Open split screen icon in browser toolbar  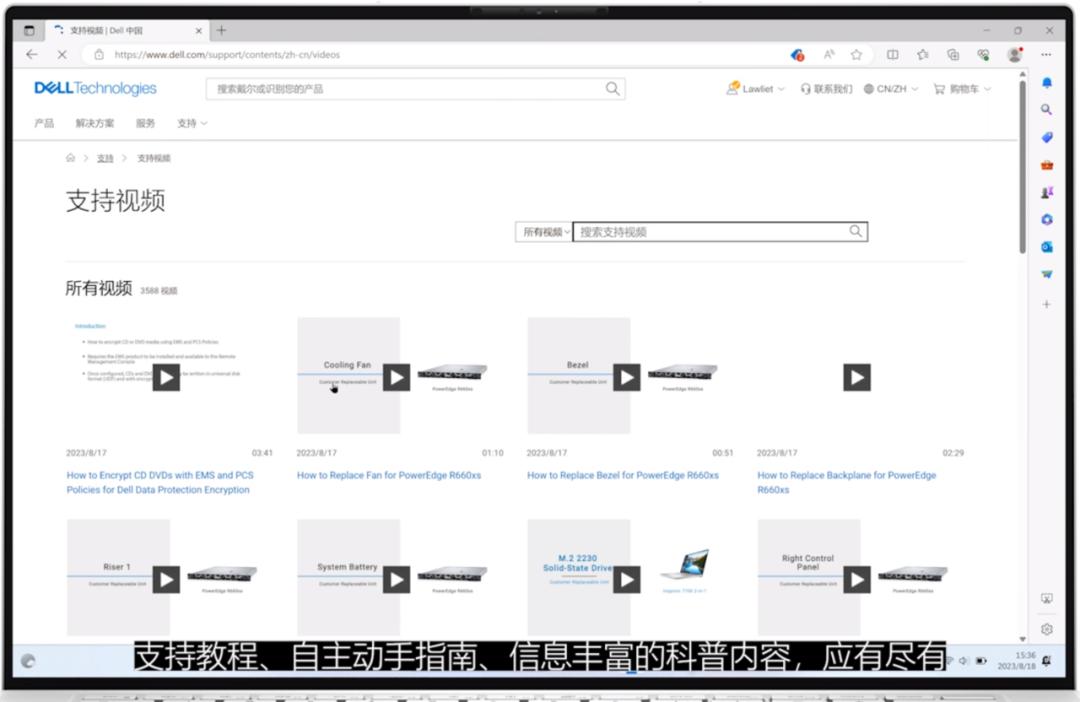pos(893,54)
